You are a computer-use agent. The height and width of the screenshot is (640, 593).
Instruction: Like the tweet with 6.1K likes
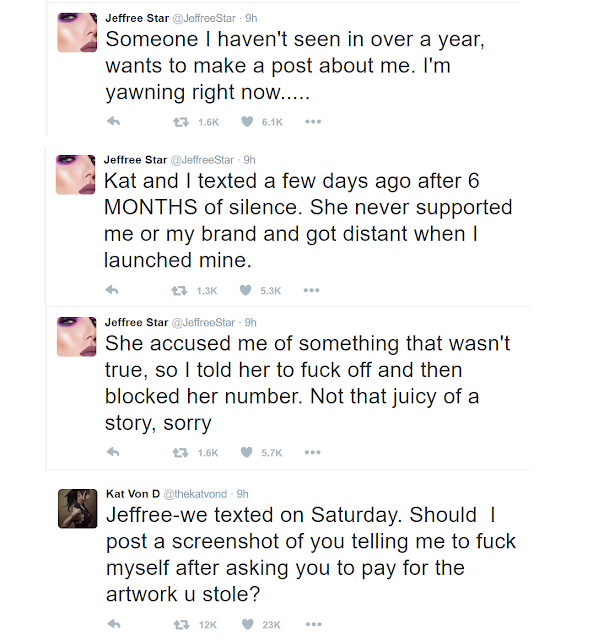point(247,122)
